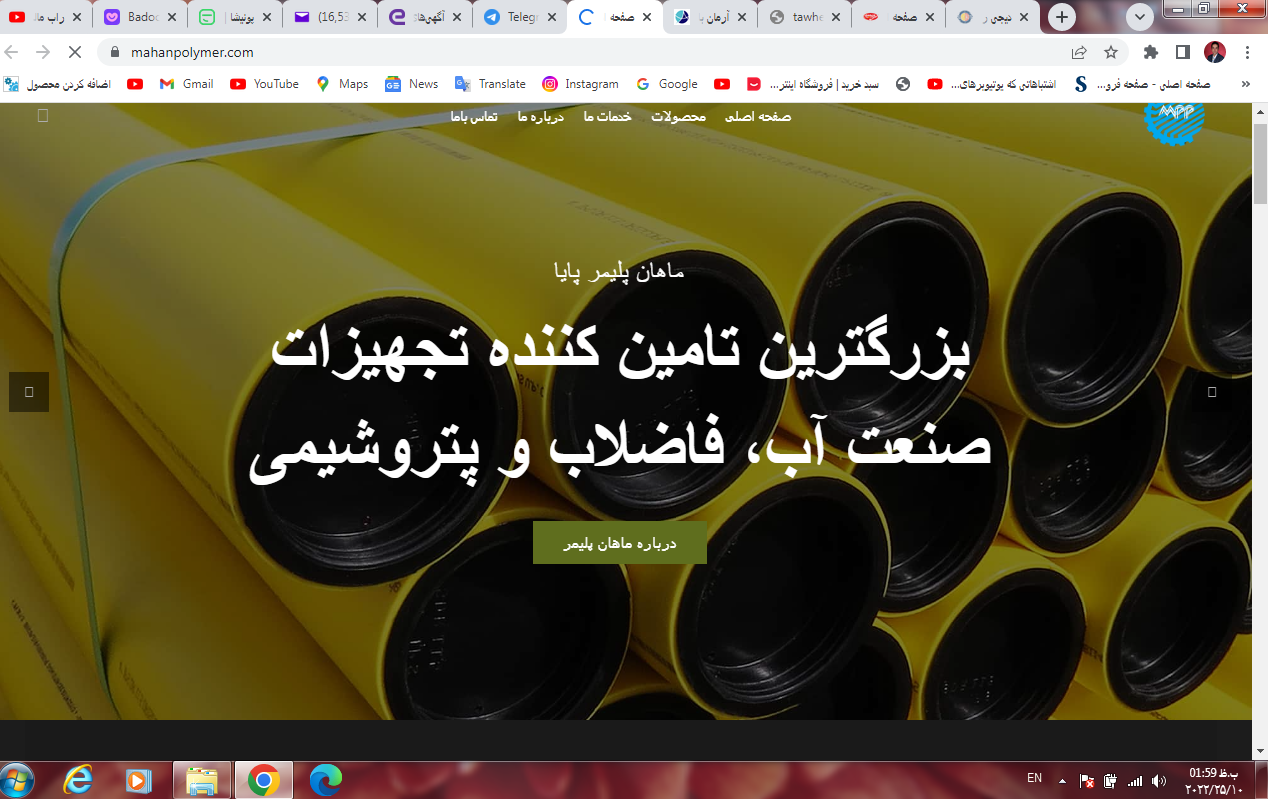1268x799 pixels.
Task: Click the درباره ماهان پلیمر button
Action: click(620, 543)
